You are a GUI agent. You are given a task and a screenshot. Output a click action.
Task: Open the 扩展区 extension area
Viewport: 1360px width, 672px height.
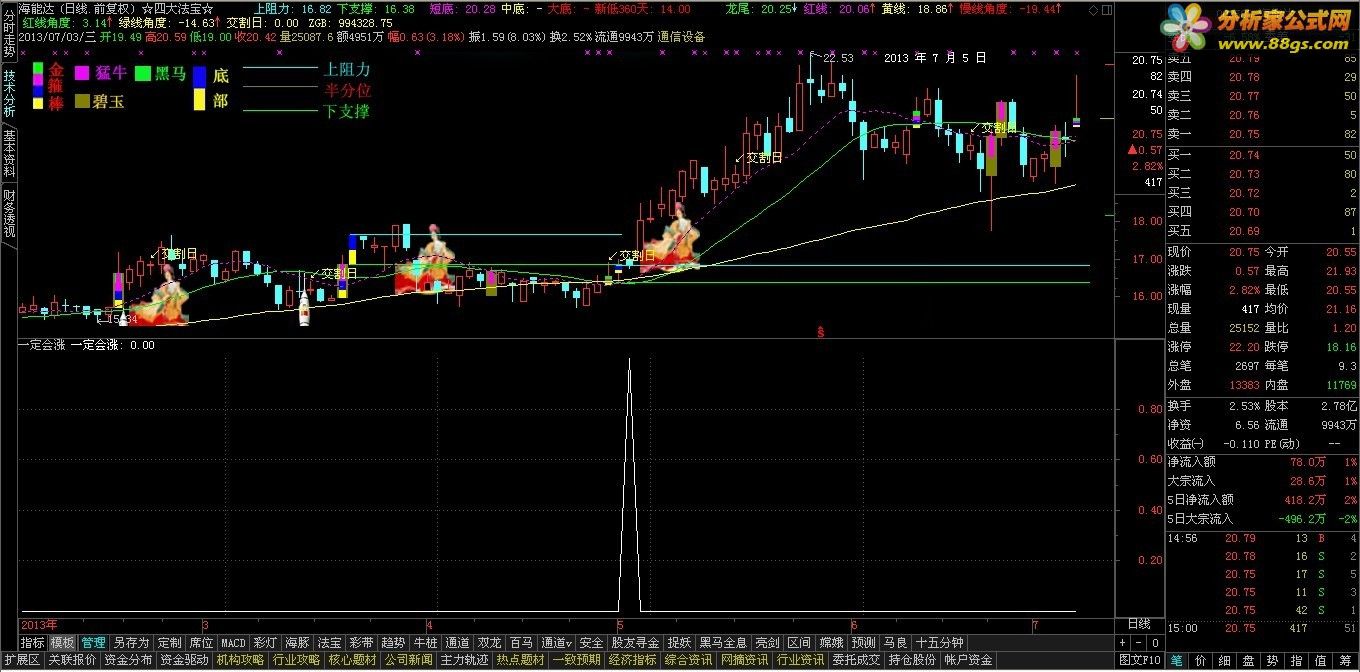click(21, 660)
